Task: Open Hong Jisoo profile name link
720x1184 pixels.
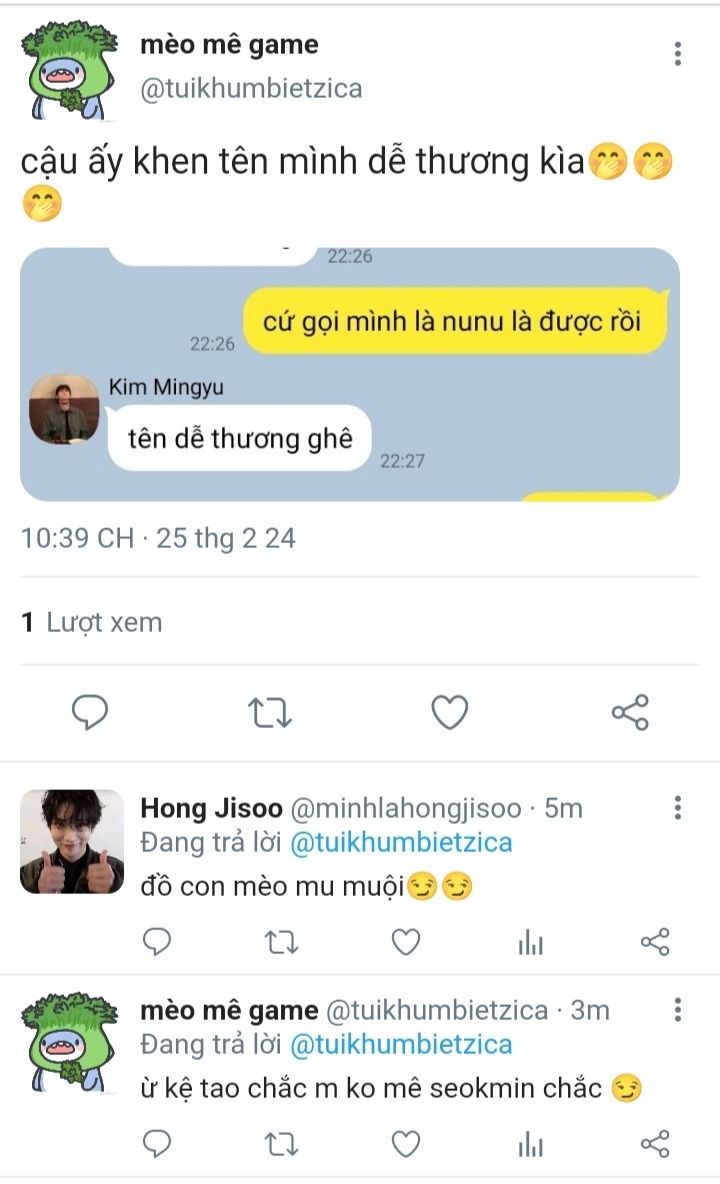Action: click(213, 808)
